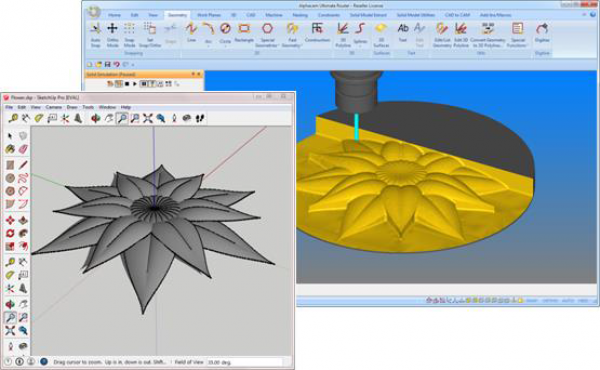Select the Text tool in Alphacam ribbon
This screenshot has width=600, height=370.
pyautogui.click(x=403, y=32)
